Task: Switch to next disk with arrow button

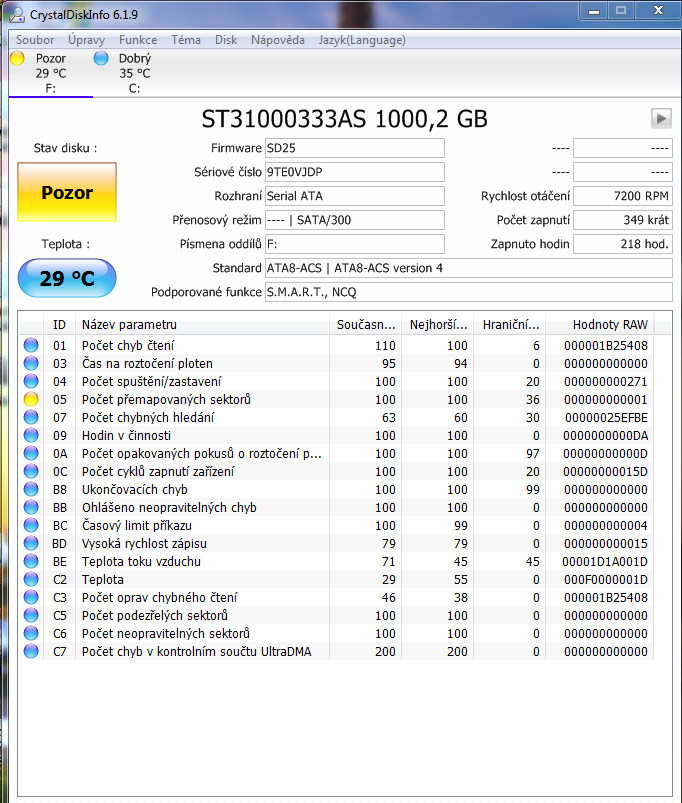Action: click(x=661, y=118)
